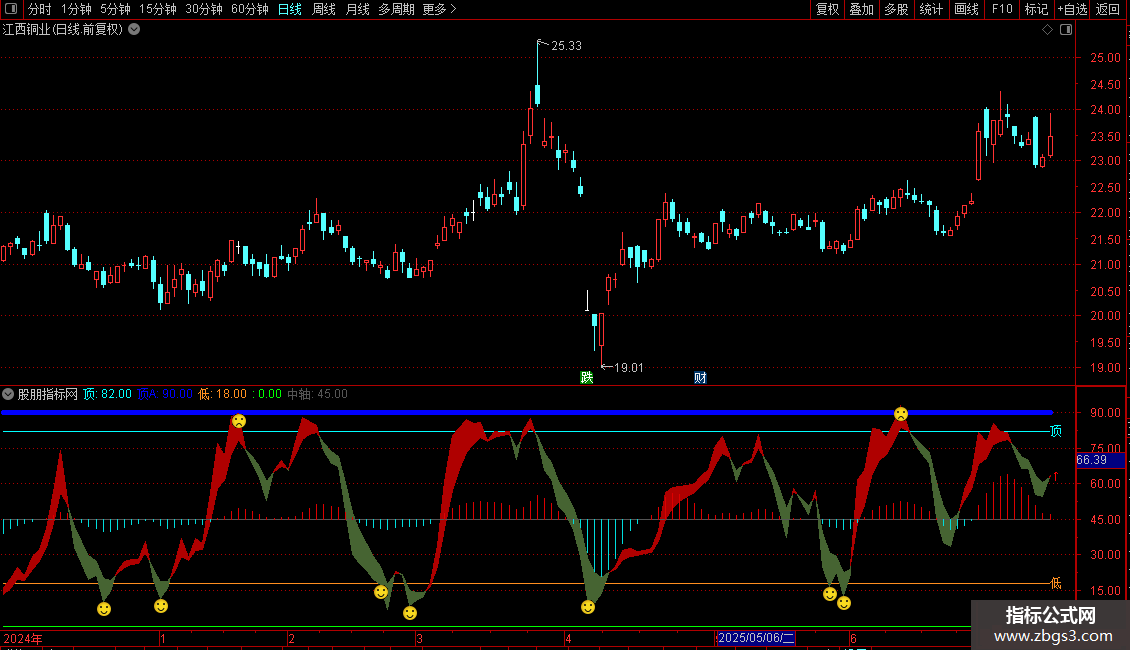1130x650 pixels.
Task: Click month marker 4 on the time axis
Action: point(568,638)
